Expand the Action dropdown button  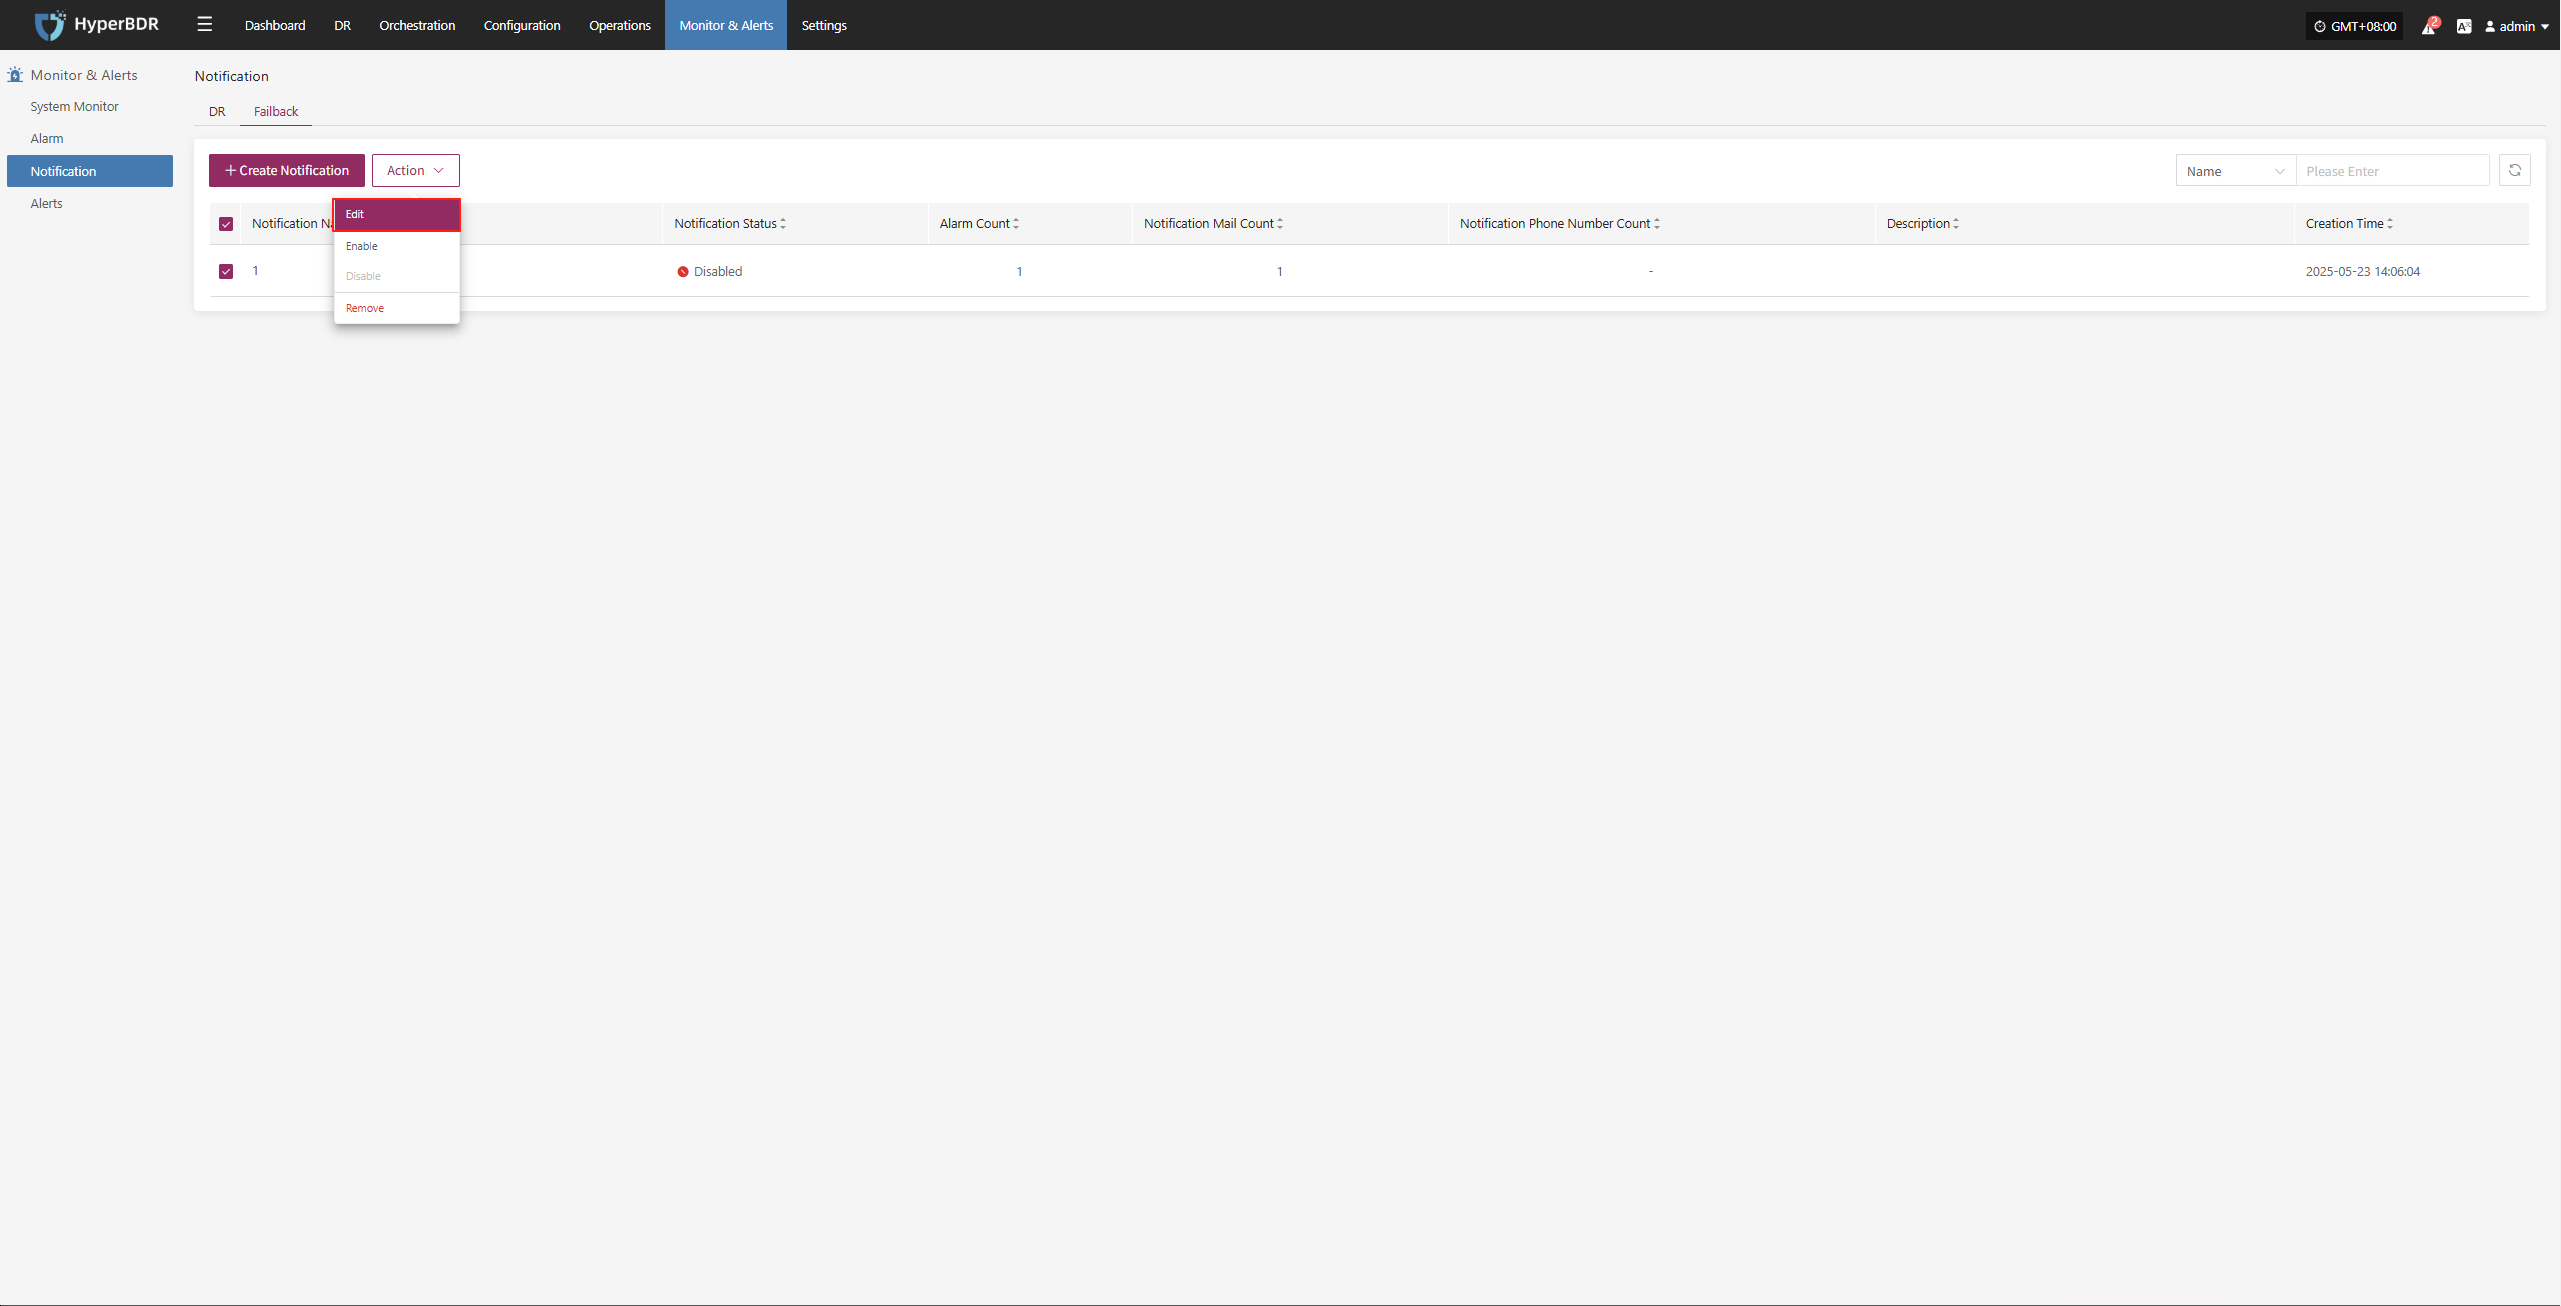pos(416,171)
